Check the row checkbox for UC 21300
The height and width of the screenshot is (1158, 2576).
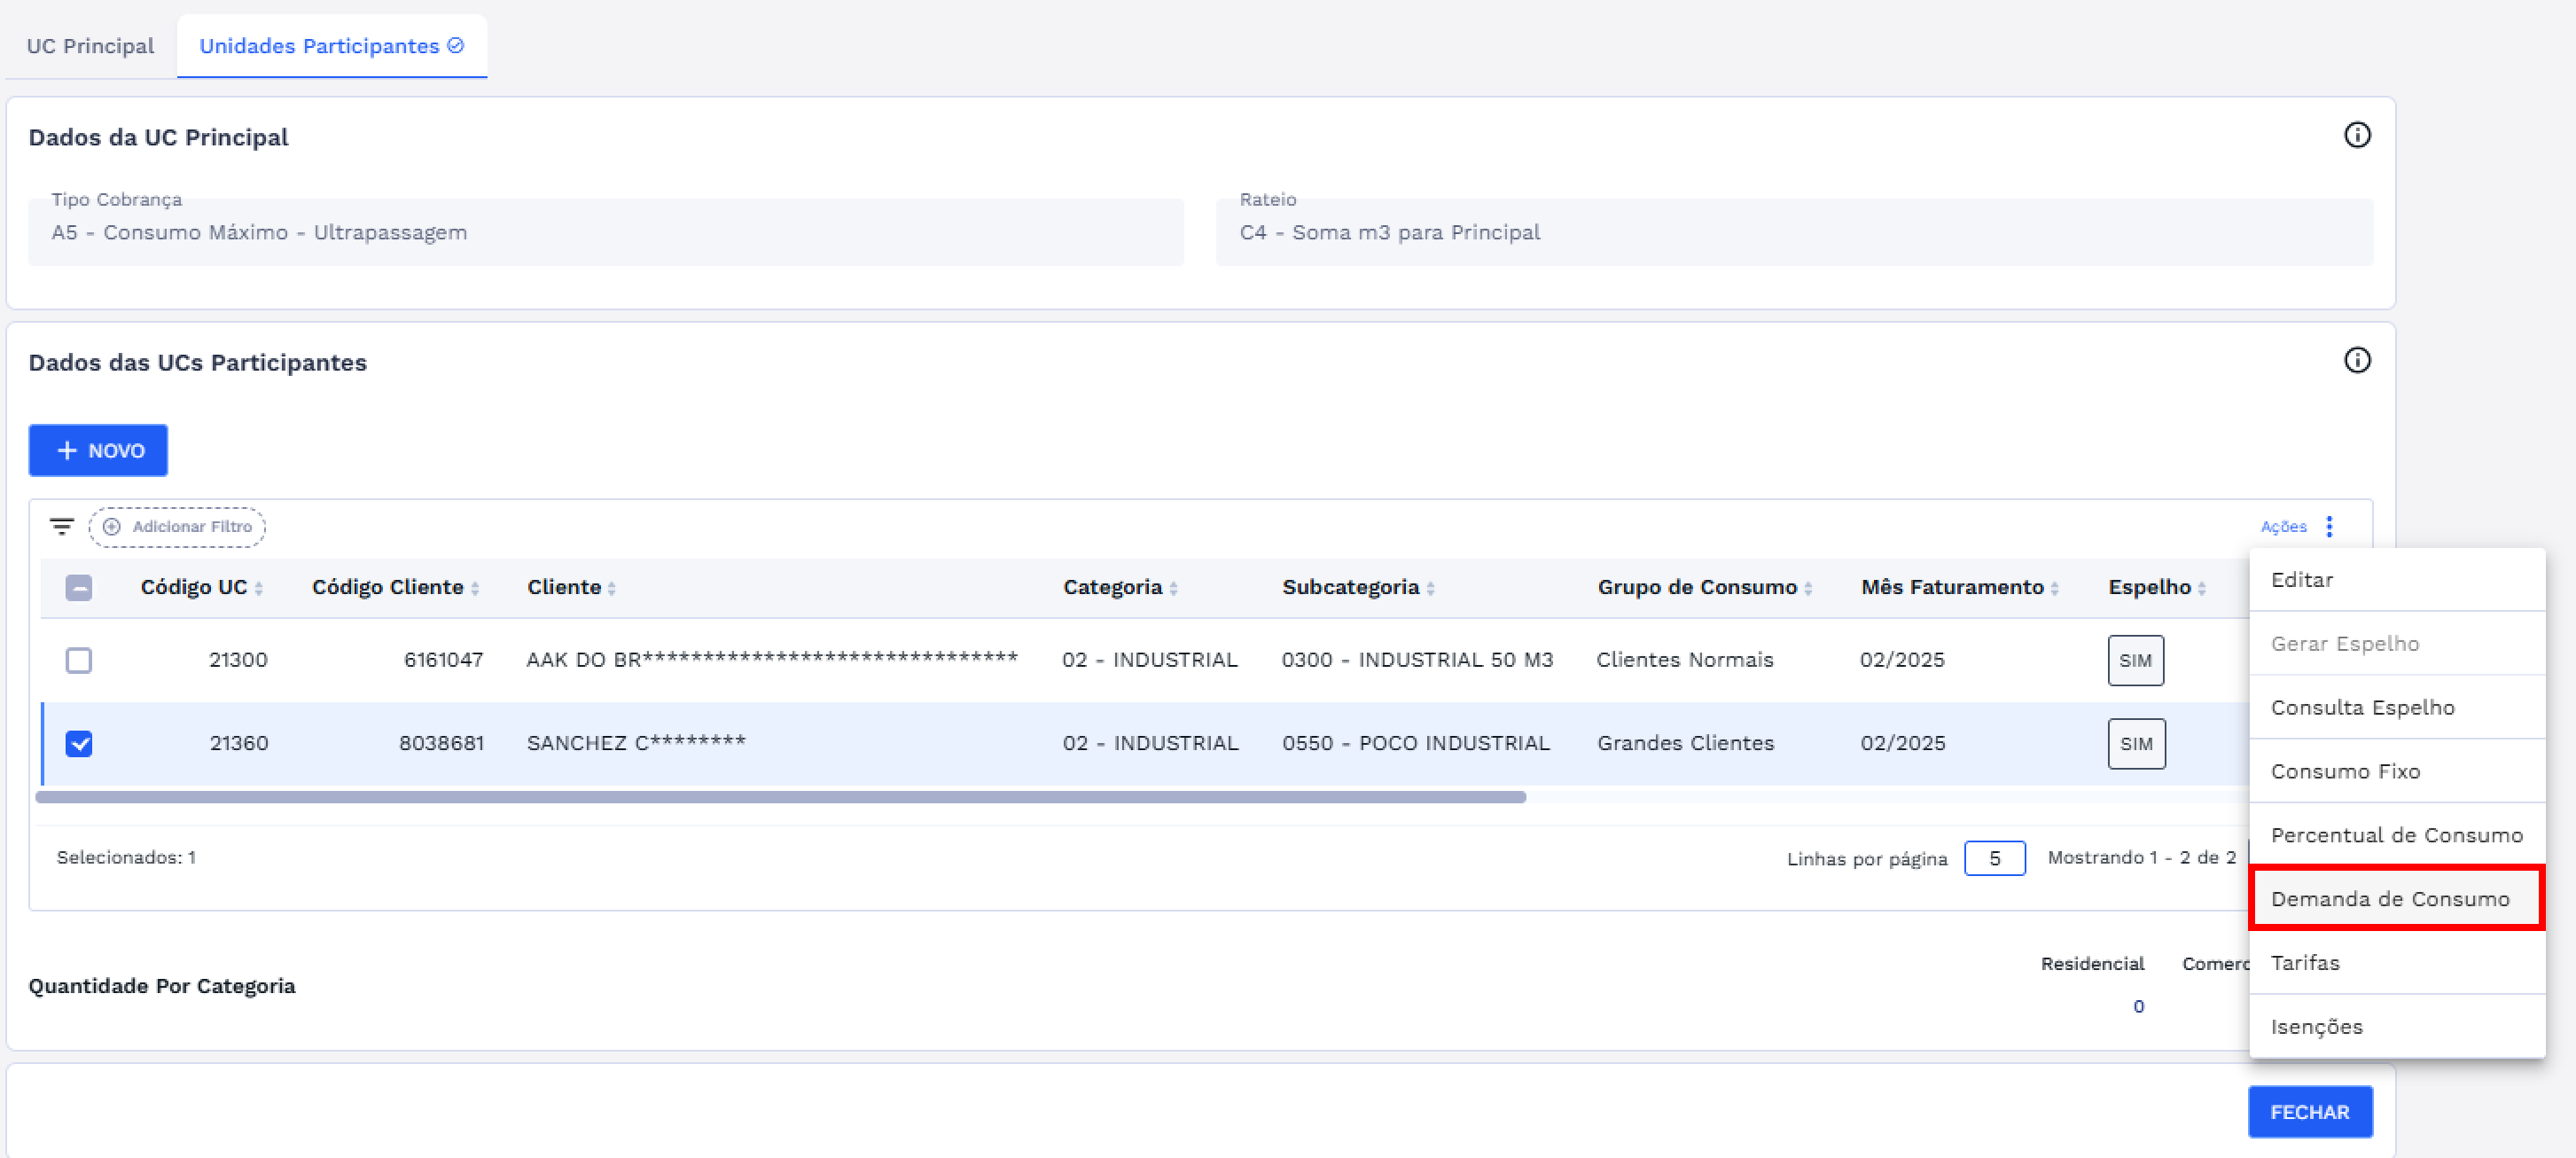click(x=79, y=660)
